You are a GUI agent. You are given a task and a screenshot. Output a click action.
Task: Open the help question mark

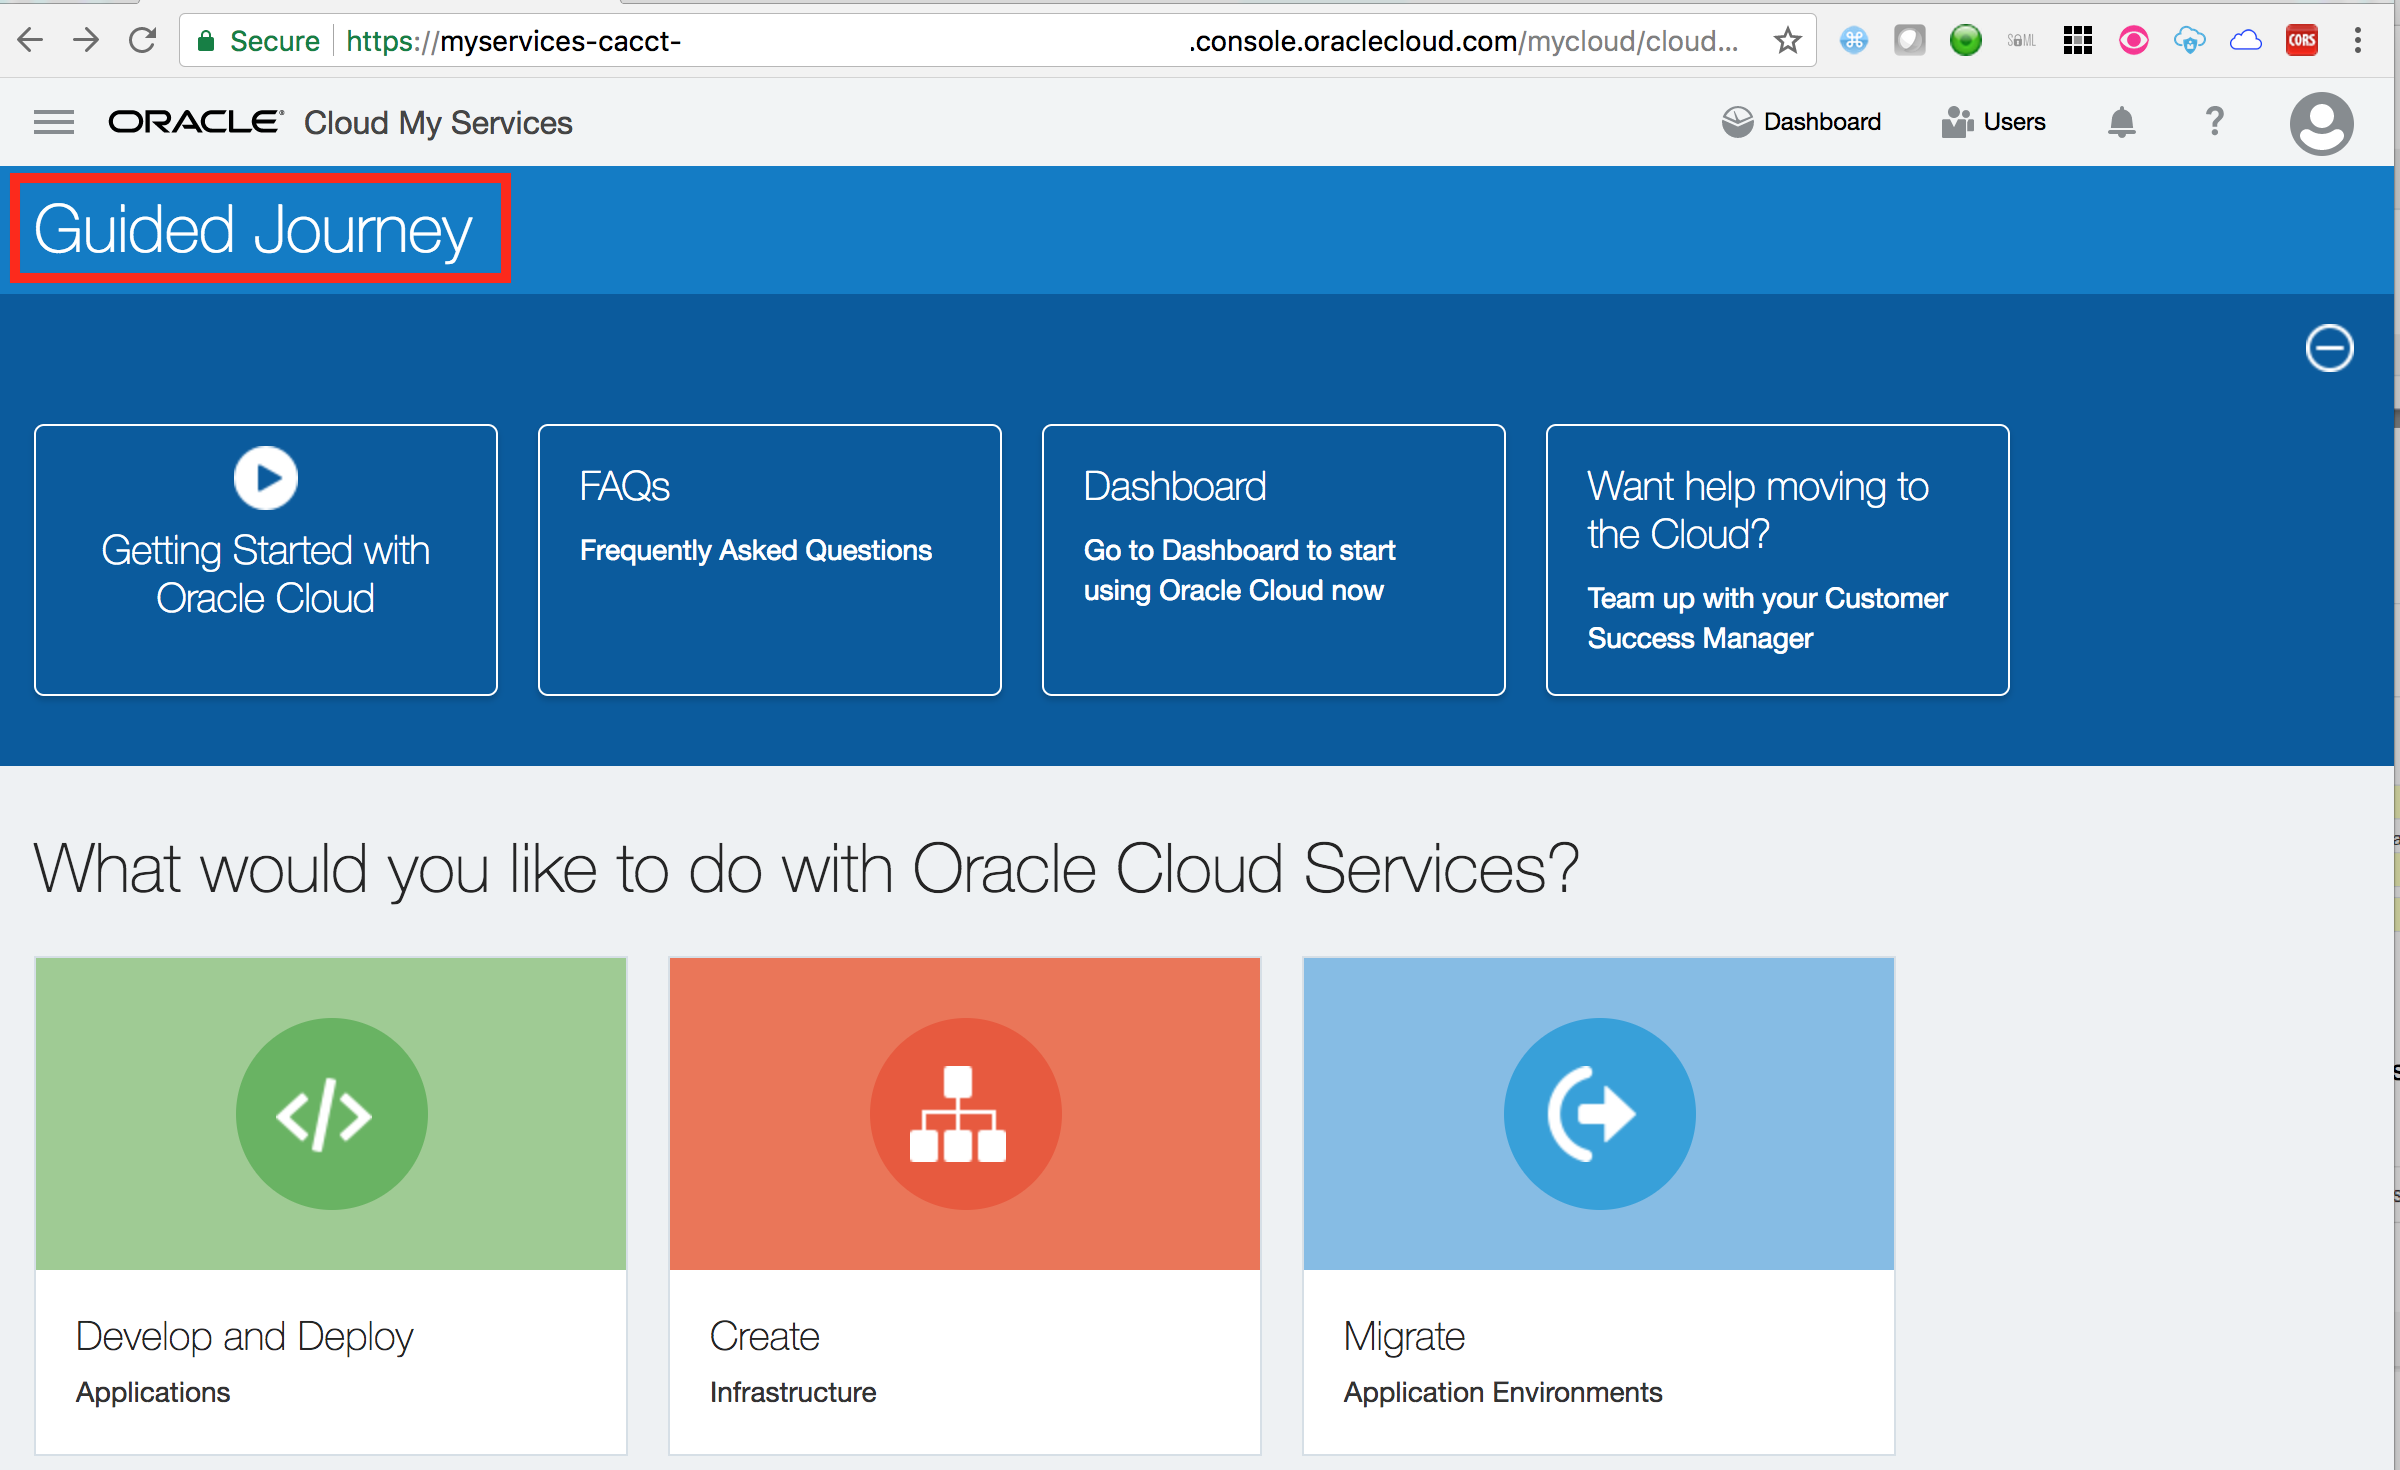2214,122
